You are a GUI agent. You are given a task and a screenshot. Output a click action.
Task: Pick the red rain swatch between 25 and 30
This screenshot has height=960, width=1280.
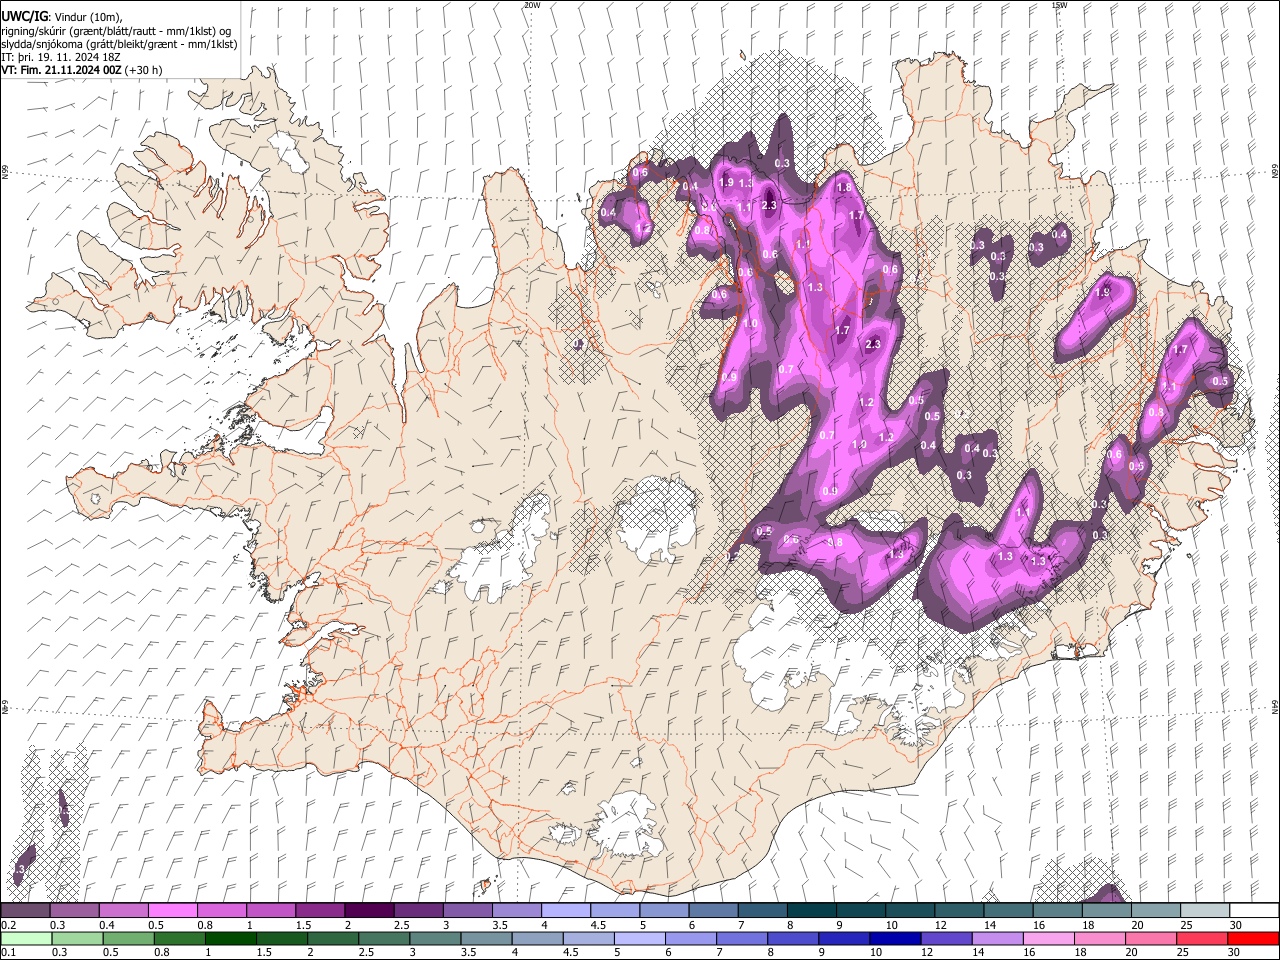click(1200, 938)
